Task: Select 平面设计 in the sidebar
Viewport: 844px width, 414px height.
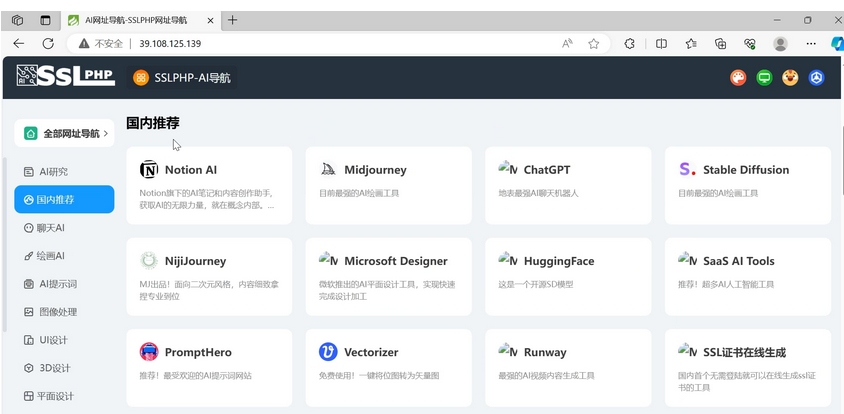Action: 64,396
